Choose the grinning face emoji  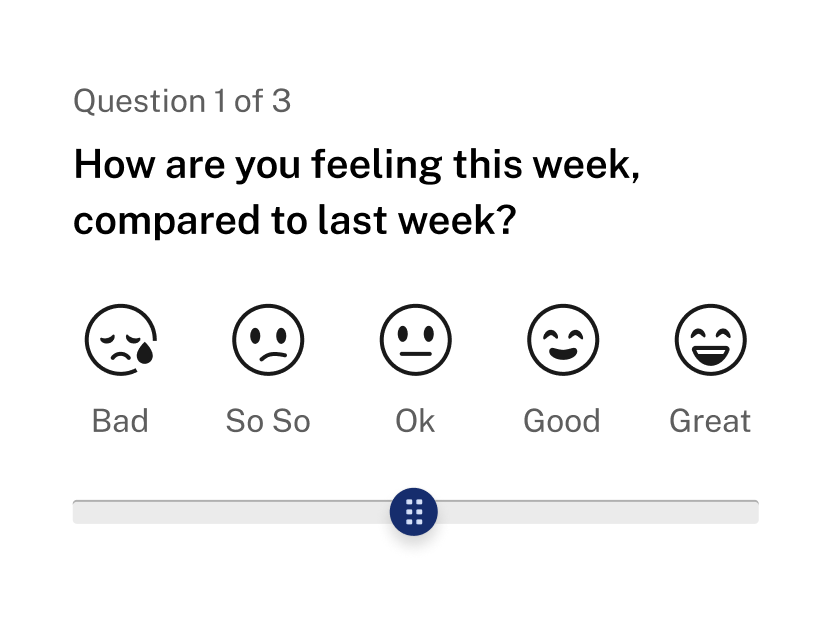(x=710, y=340)
